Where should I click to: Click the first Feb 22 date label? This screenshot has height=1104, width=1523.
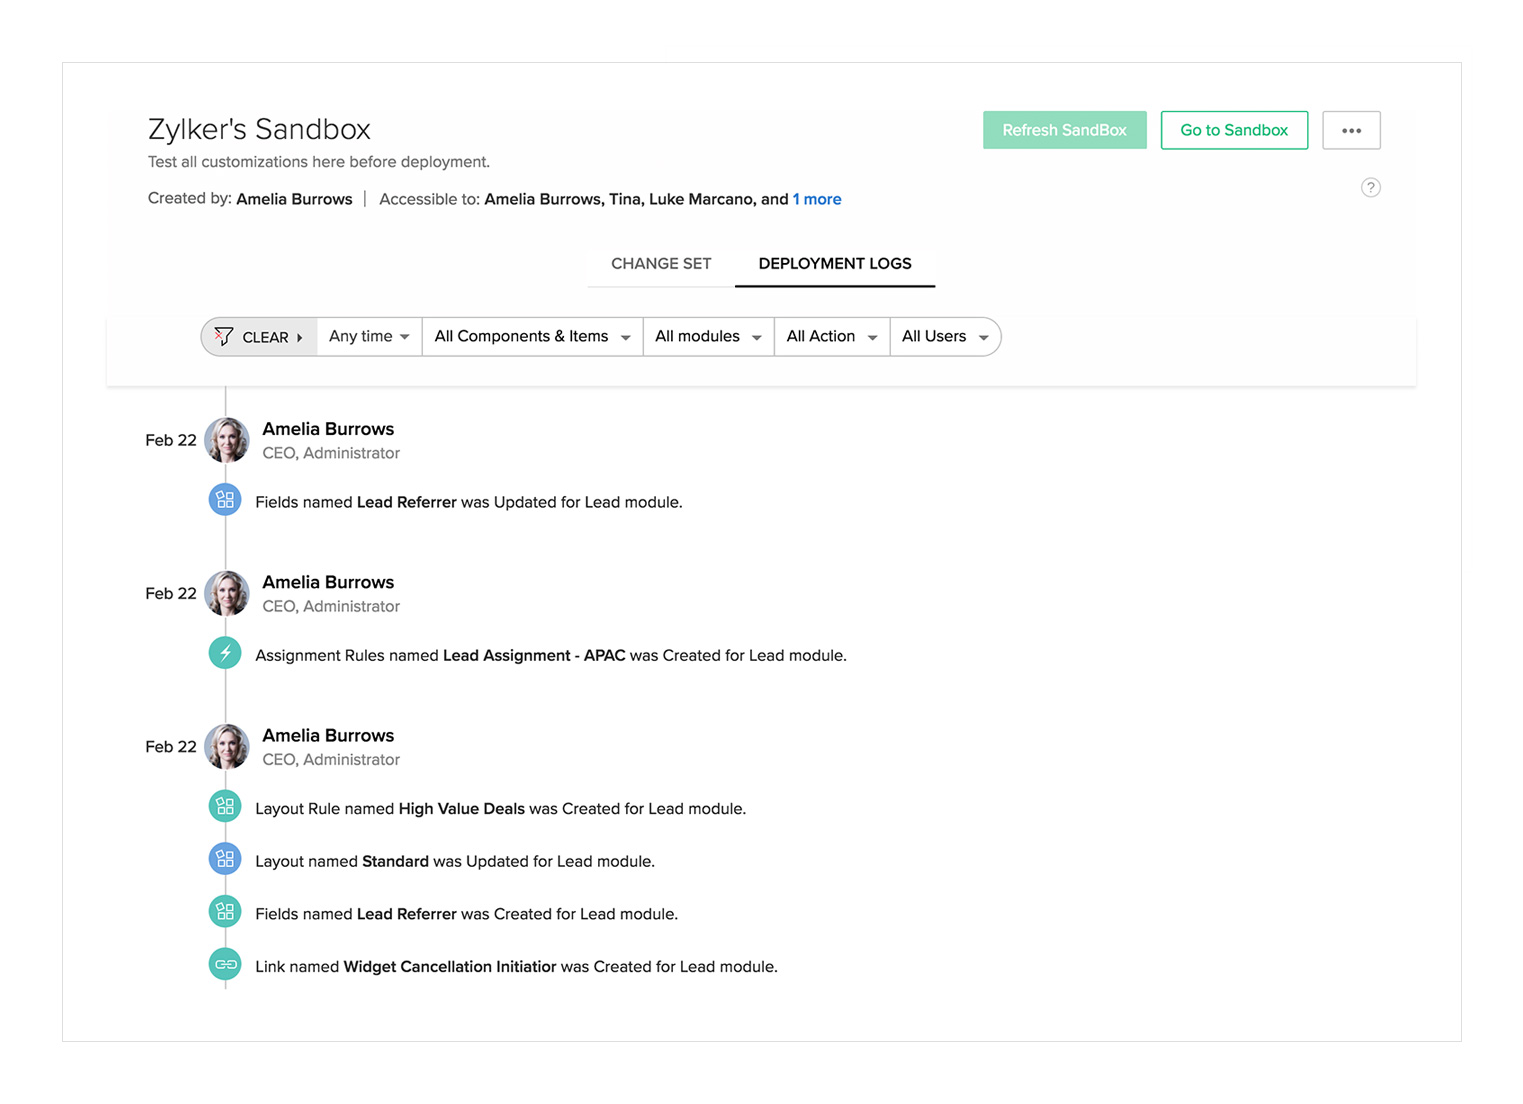click(171, 440)
